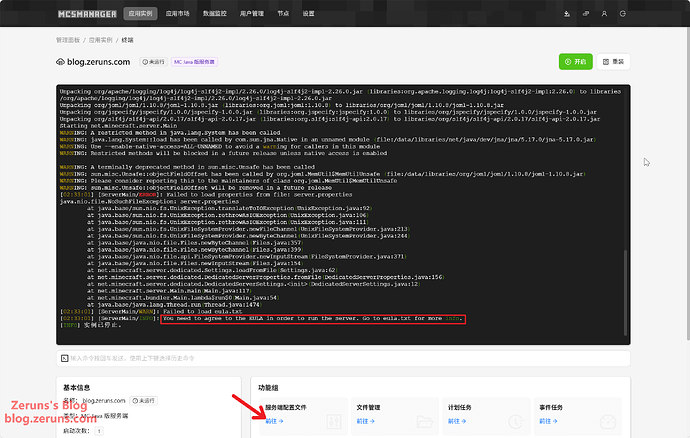Open the user account icon

pyautogui.click(x=604, y=14)
